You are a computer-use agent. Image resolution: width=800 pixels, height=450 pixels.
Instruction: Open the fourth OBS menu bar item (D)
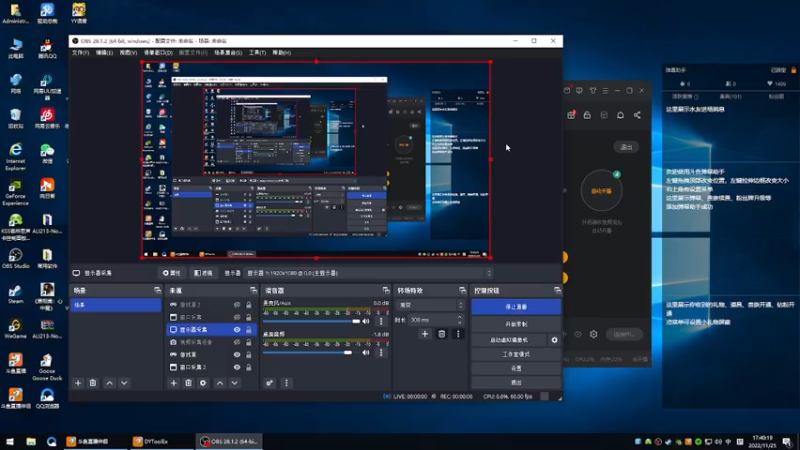[158, 53]
